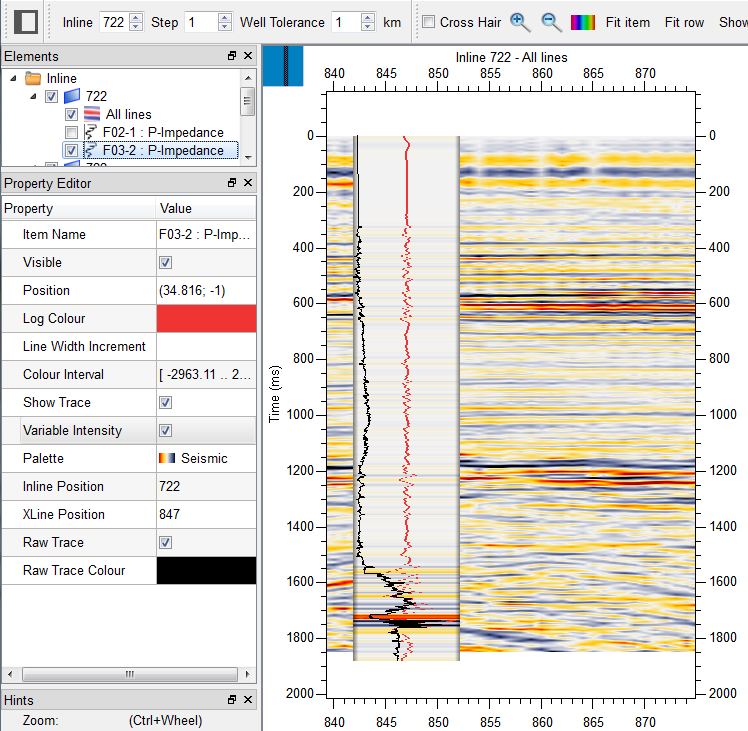The image size is (748, 731).
Task: Open the red Log Colour swatch
Action: pos(206,319)
